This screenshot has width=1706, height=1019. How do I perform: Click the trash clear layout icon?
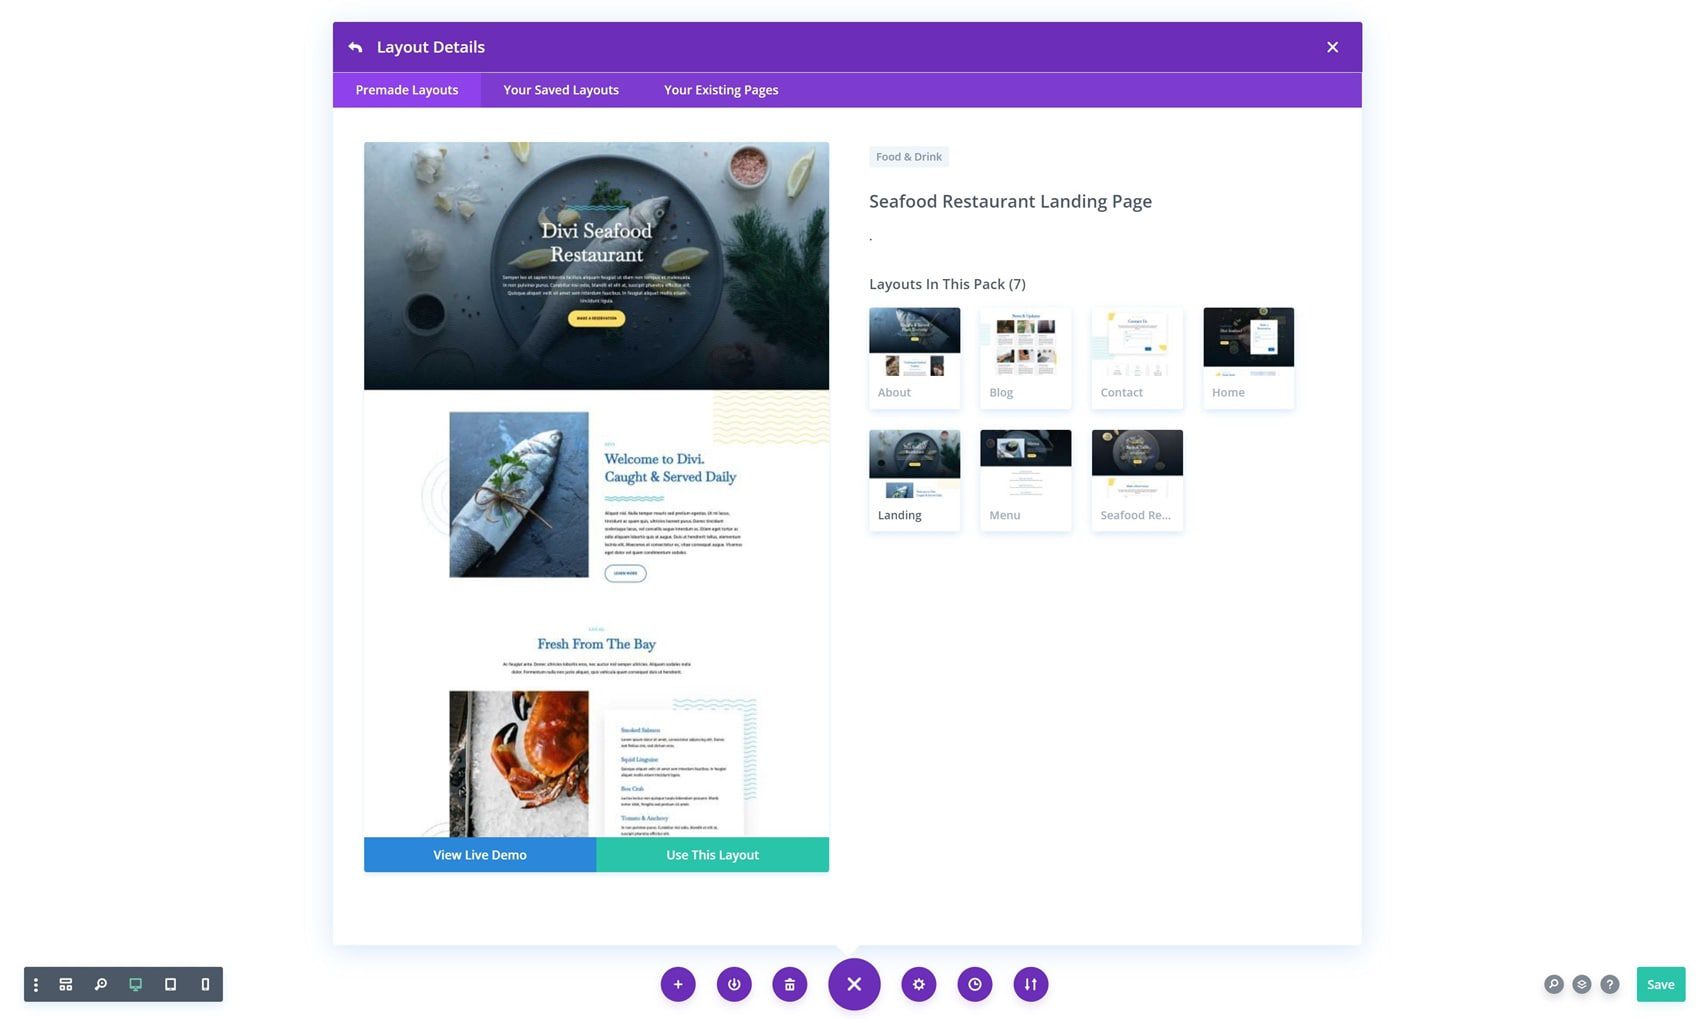click(790, 985)
